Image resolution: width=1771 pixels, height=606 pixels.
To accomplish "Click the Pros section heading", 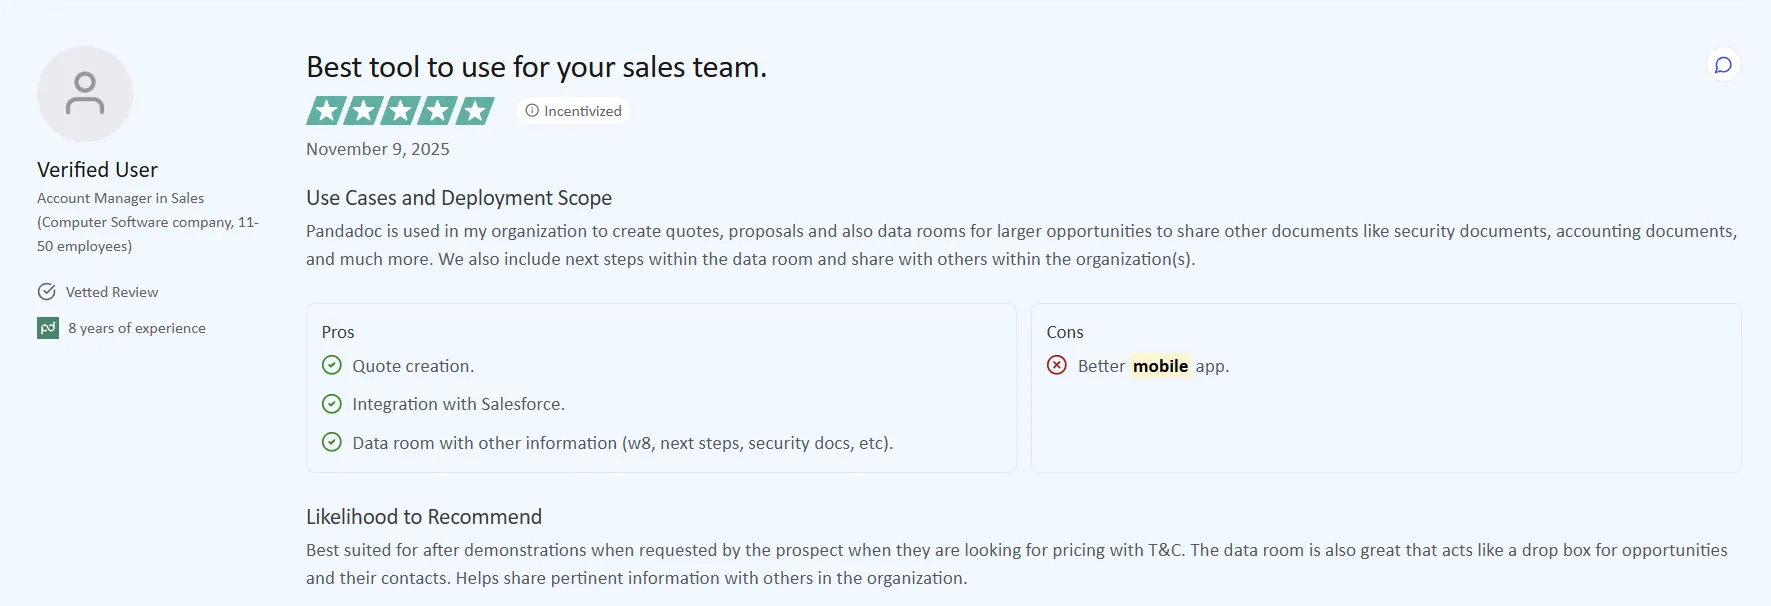I will pyautogui.click(x=338, y=332).
